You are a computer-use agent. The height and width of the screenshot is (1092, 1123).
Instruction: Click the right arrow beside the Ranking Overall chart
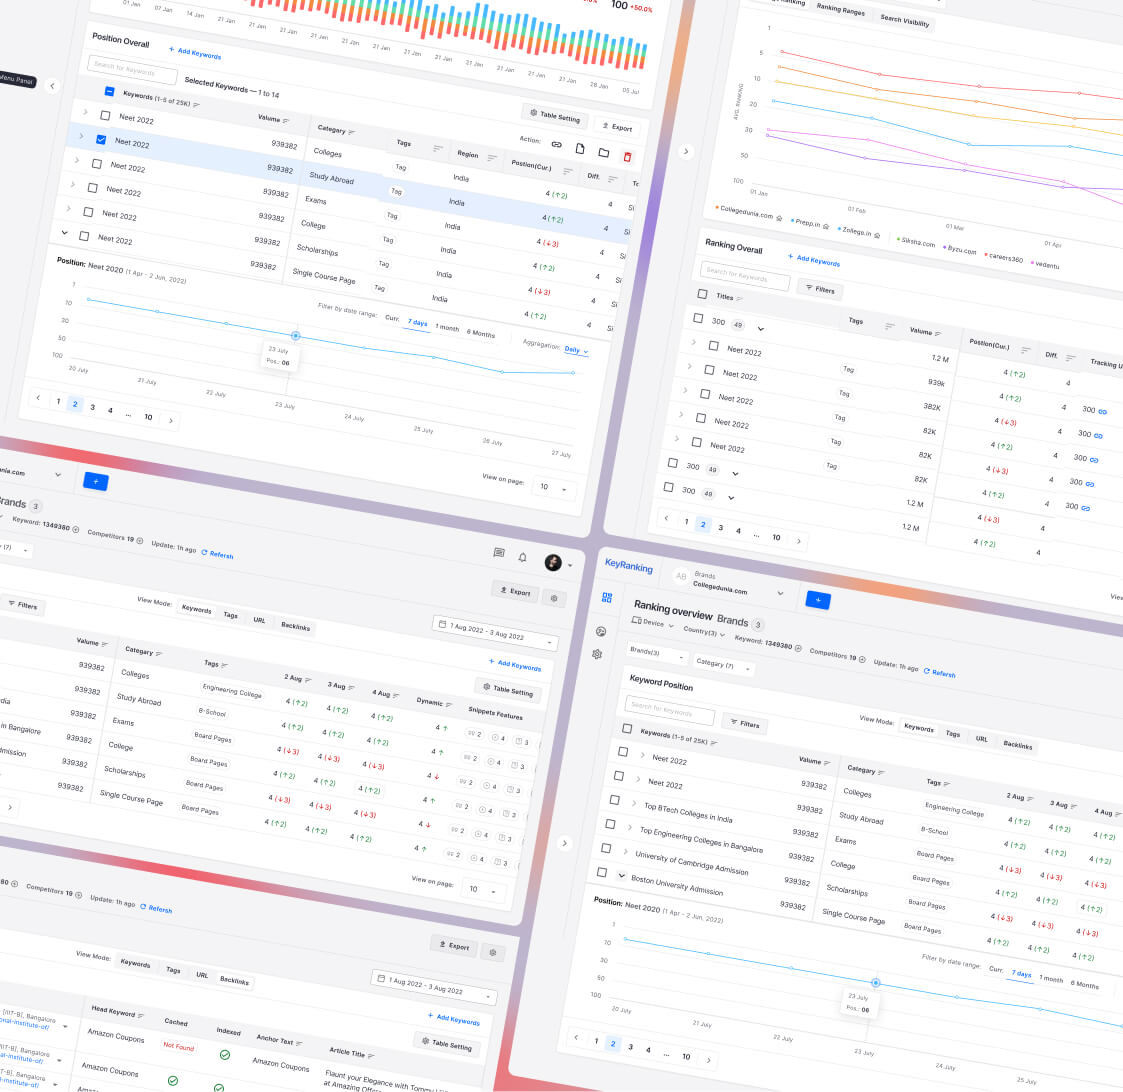click(x=685, y=151)
